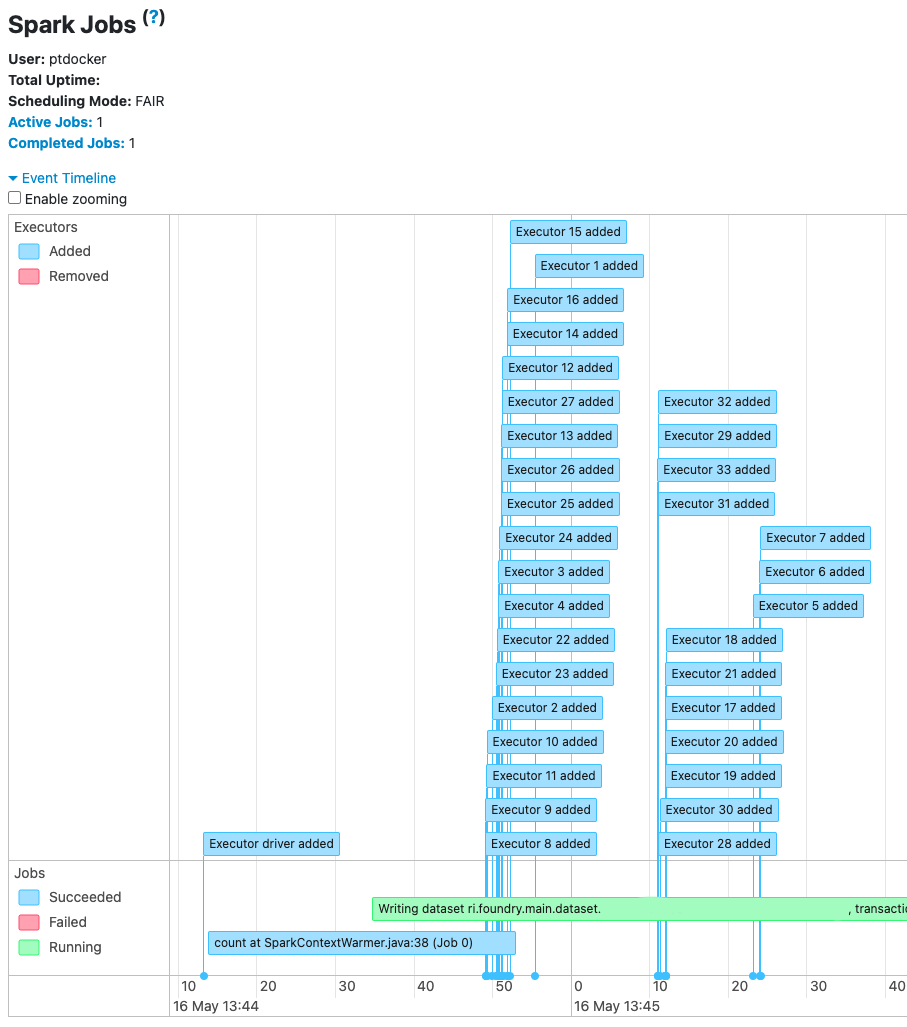Image resolution: width=907 pixels, height=1027 pixels.
Task: Select the Executor 9 added event
Action: click(541, 811)
